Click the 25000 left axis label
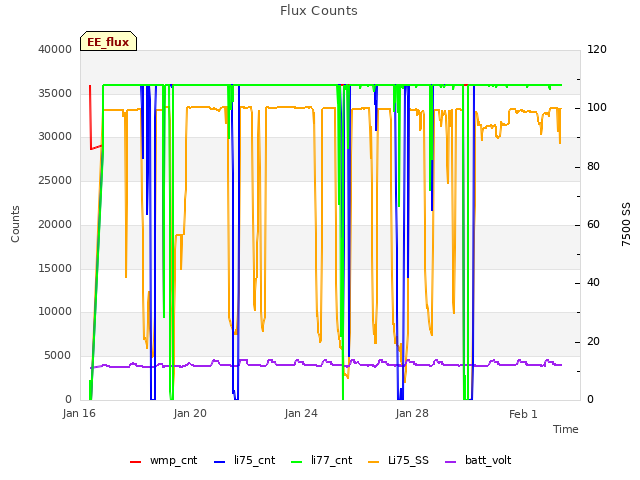The height and width of the screenshot is (480, 640). pos(55,180)
